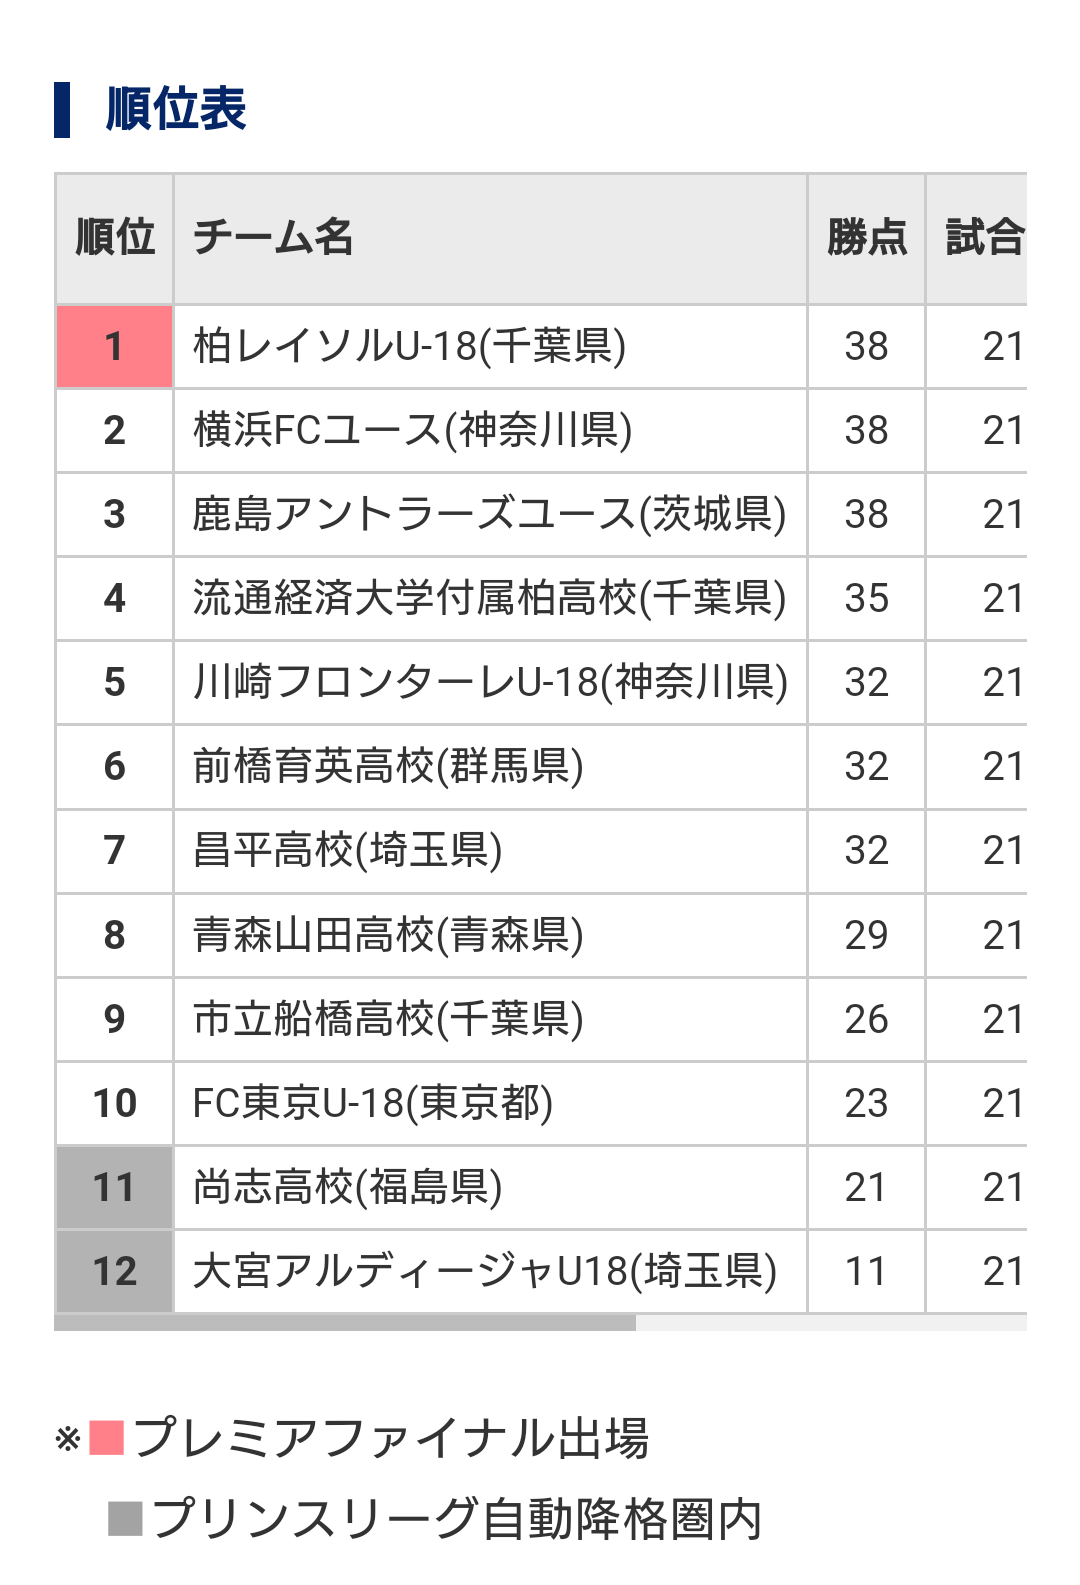Click the pink rank 1 cell

tap(115, 346)
